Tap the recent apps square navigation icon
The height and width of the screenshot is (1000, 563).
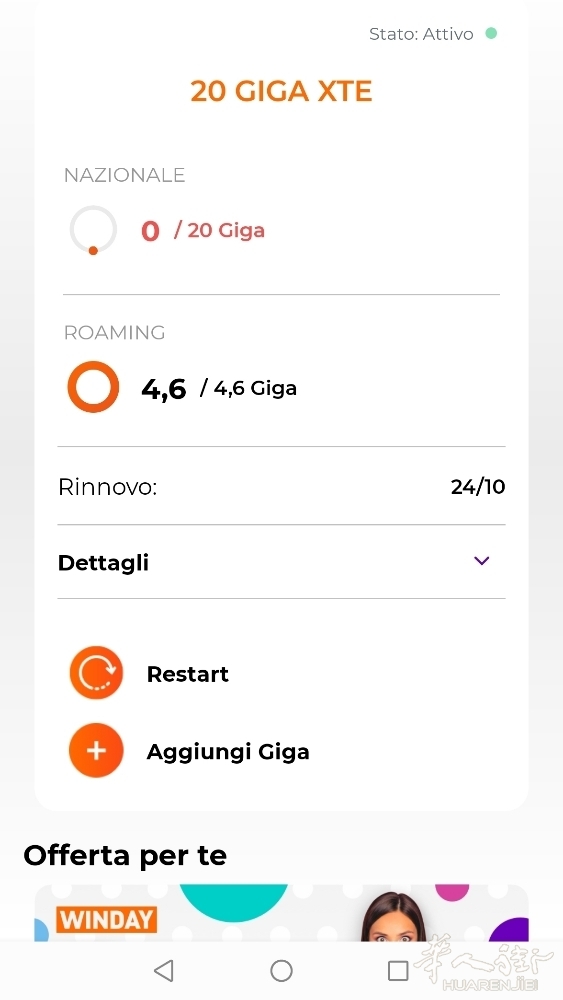398,971
